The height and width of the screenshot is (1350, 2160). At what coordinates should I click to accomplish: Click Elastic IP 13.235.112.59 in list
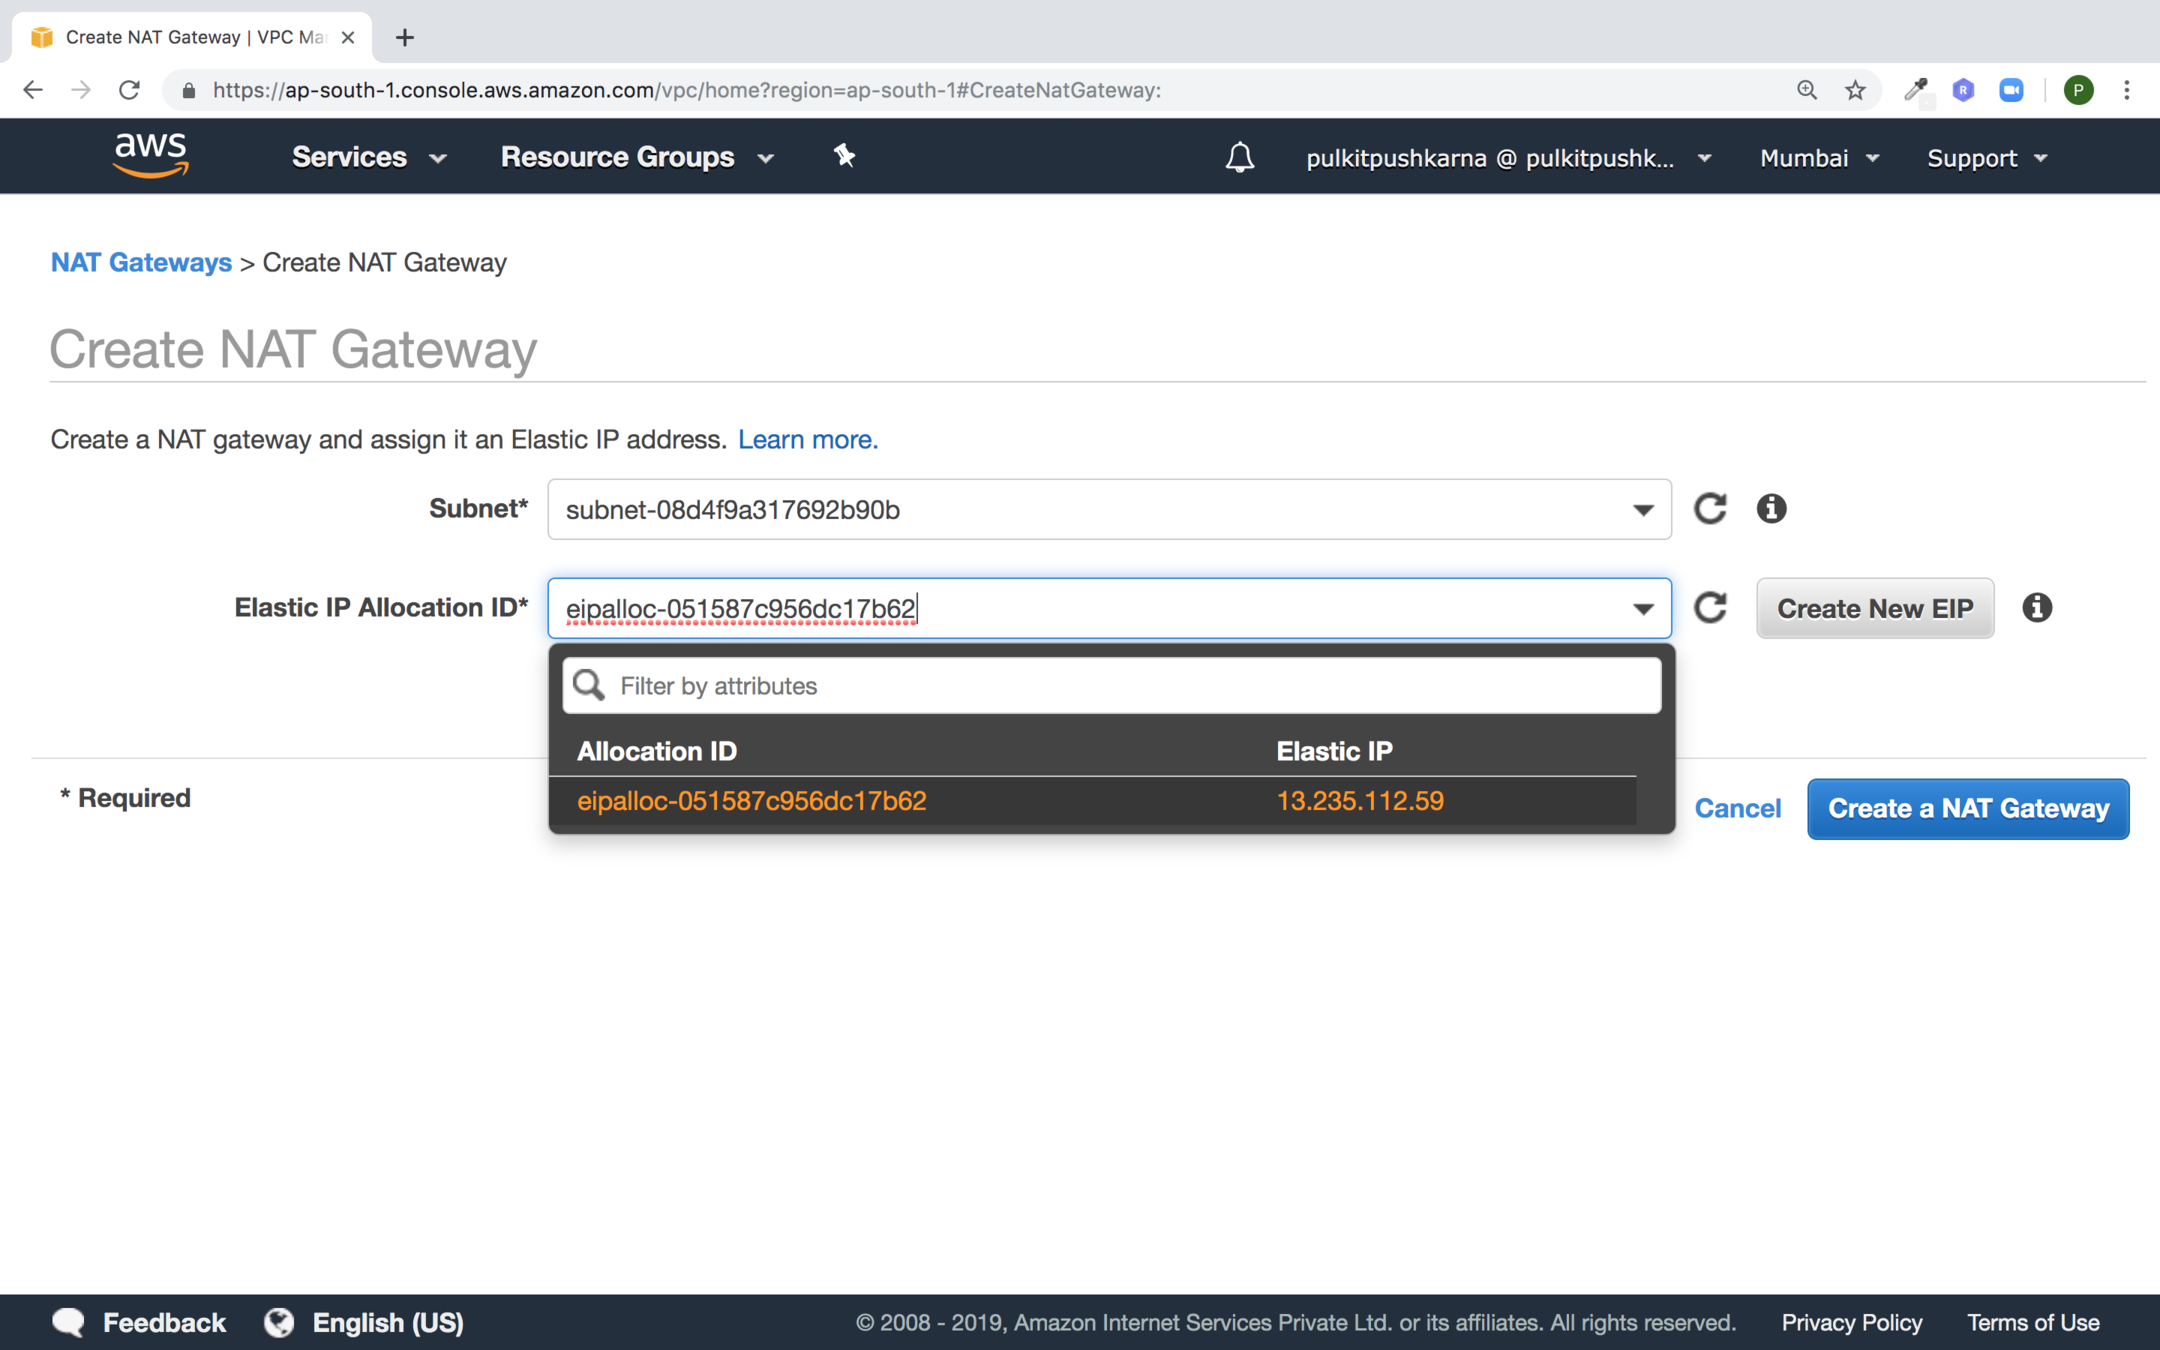coord(1360,800)
